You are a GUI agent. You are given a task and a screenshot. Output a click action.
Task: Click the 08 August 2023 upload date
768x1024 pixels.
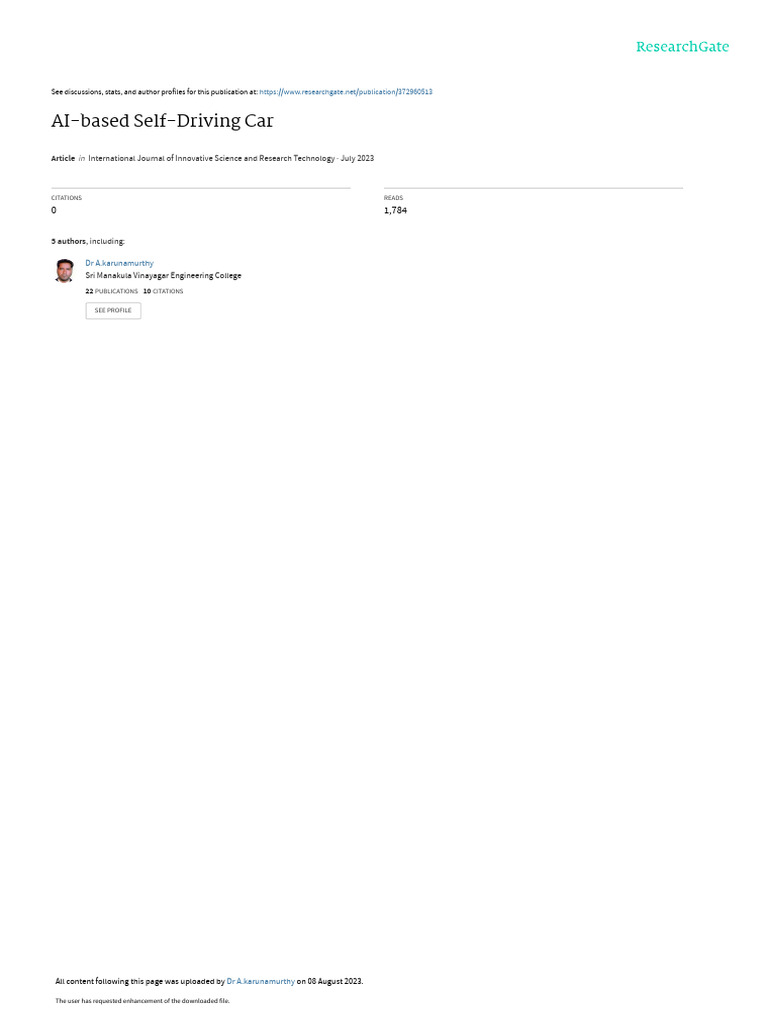(334, 981)
